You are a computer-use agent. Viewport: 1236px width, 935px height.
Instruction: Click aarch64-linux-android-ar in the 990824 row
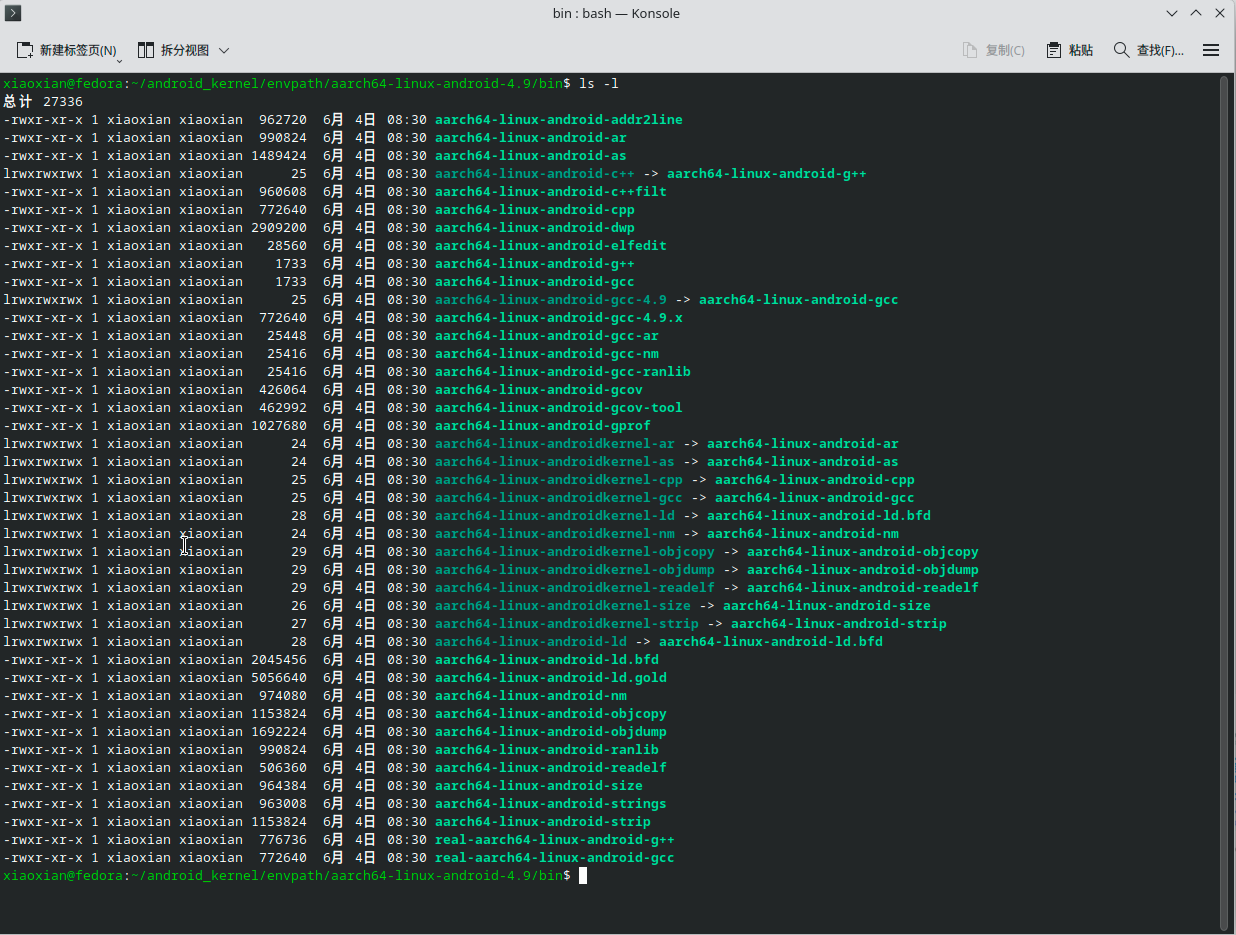coord(531,138)
